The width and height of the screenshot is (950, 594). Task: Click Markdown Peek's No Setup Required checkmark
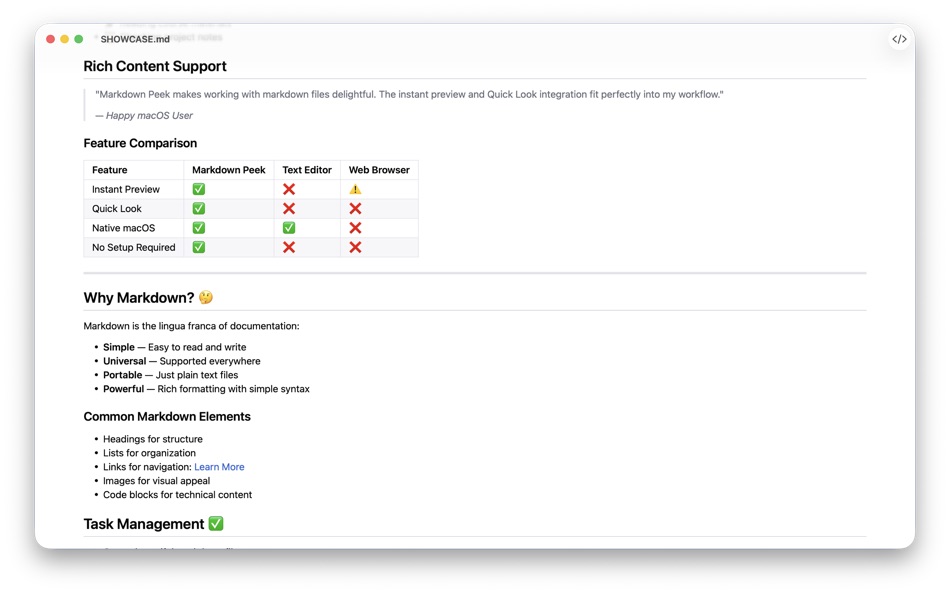click(198, 247)
